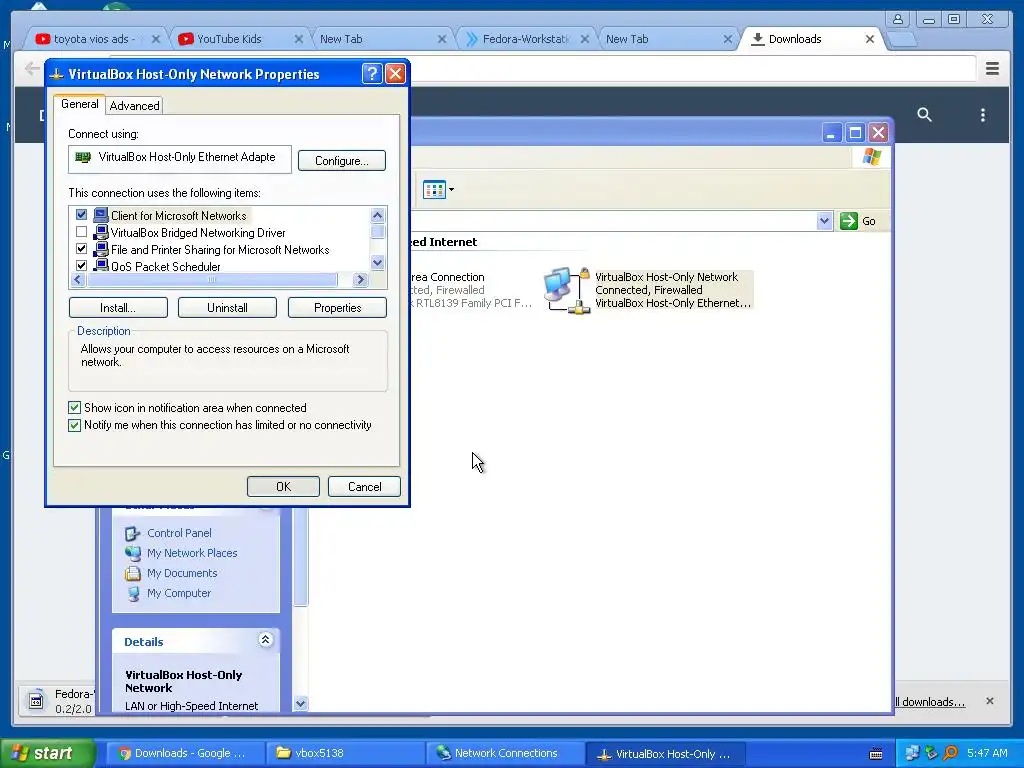
Task: Click the Windows start button
Action: pyautogui.click(x=47, y=753)
